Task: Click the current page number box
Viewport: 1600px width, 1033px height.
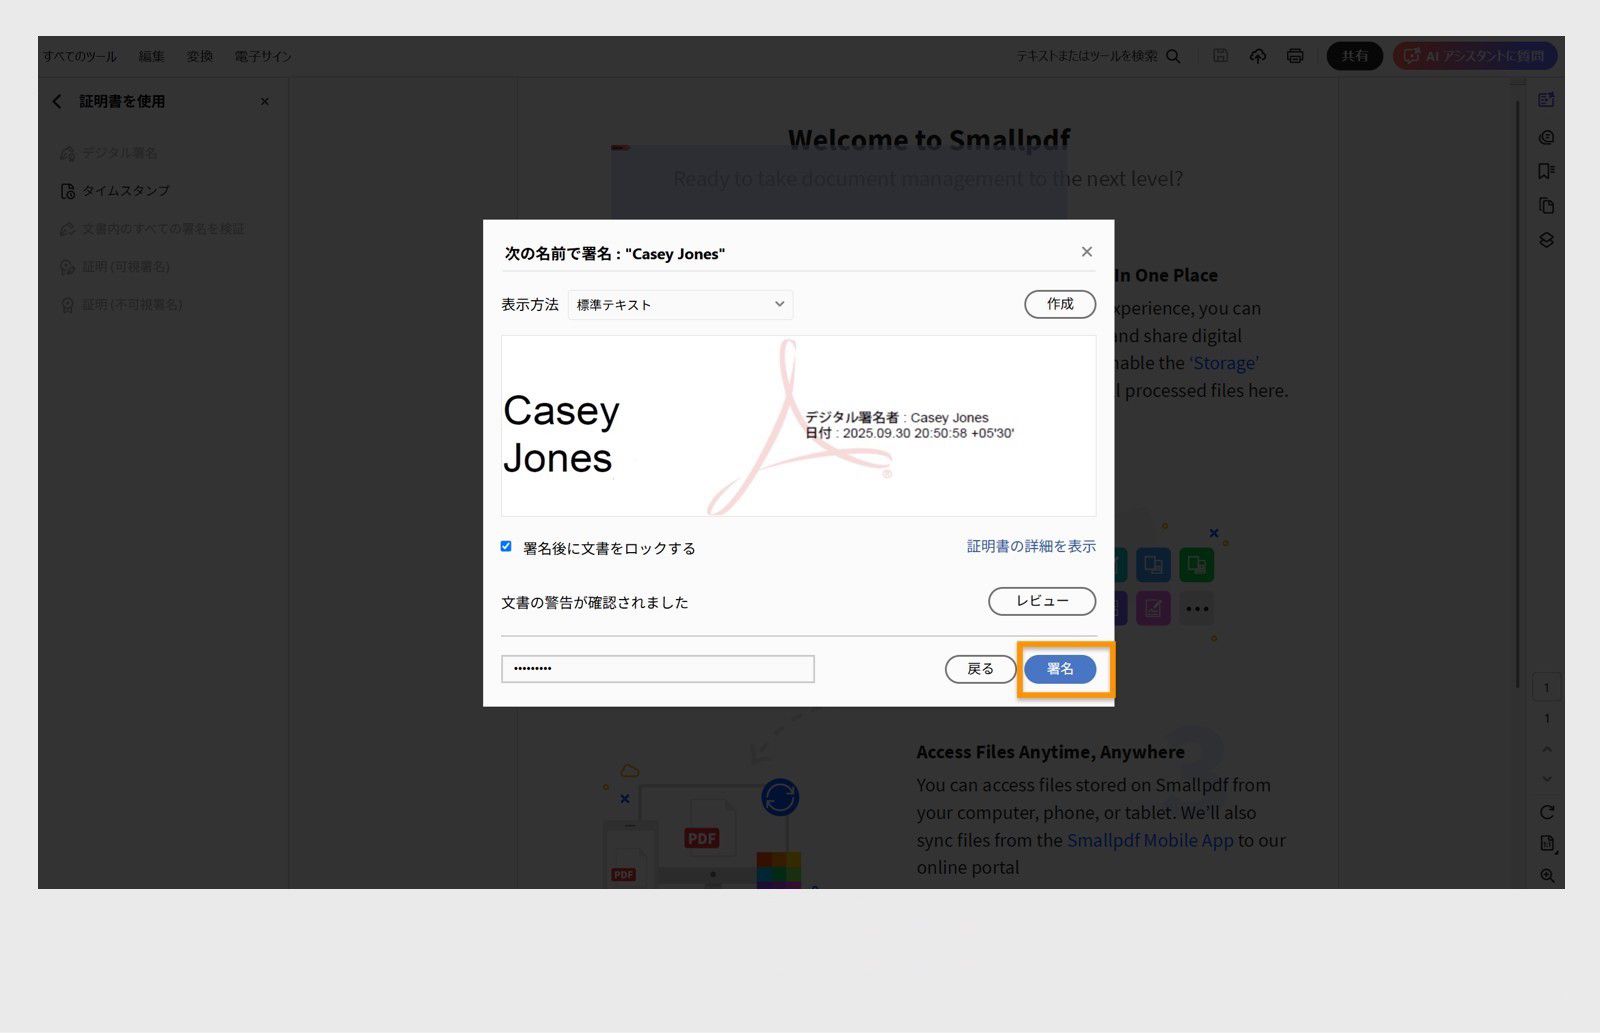Action: coord(1547,687)
